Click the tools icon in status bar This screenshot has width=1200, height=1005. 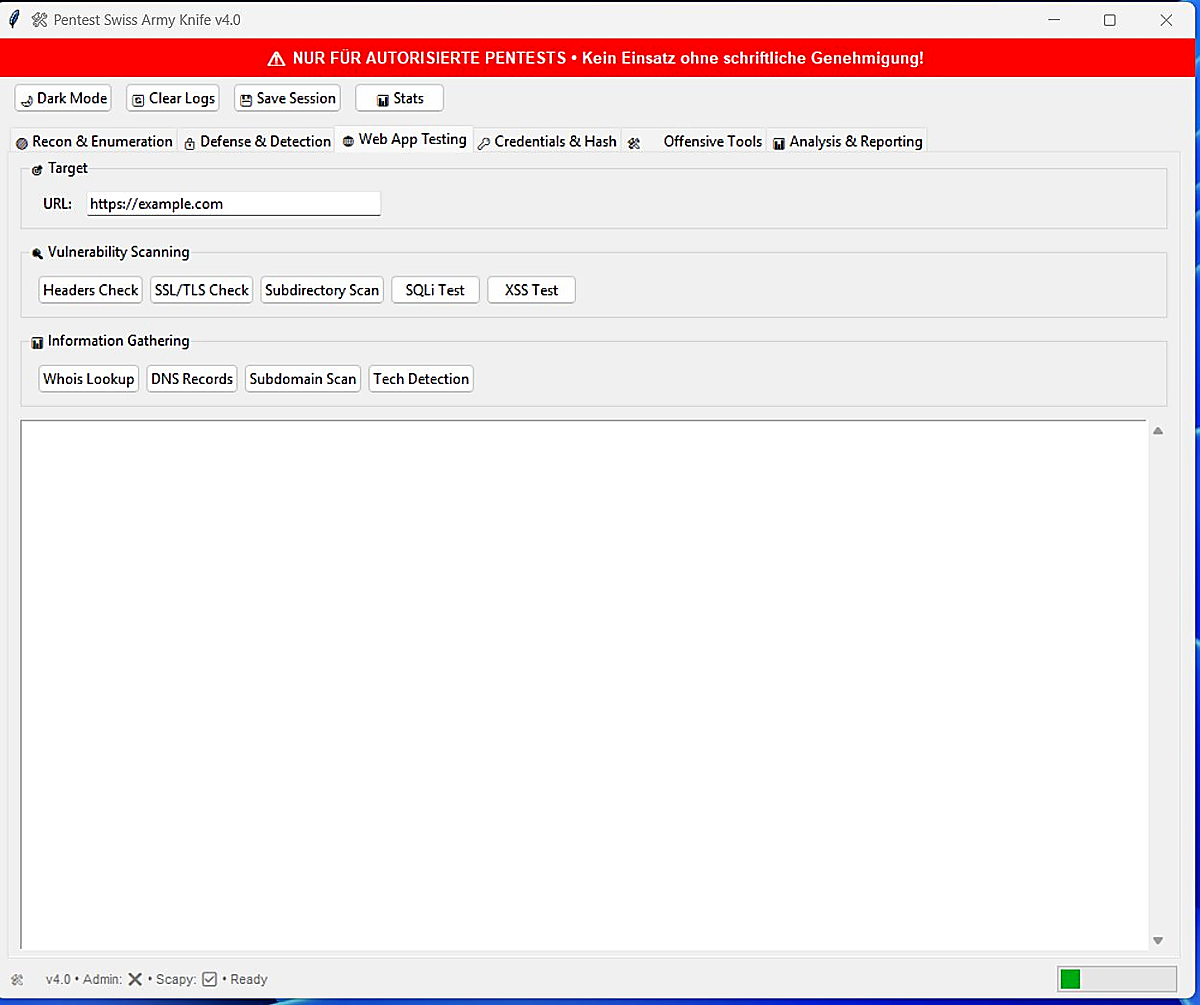click(x=17, y=980)
